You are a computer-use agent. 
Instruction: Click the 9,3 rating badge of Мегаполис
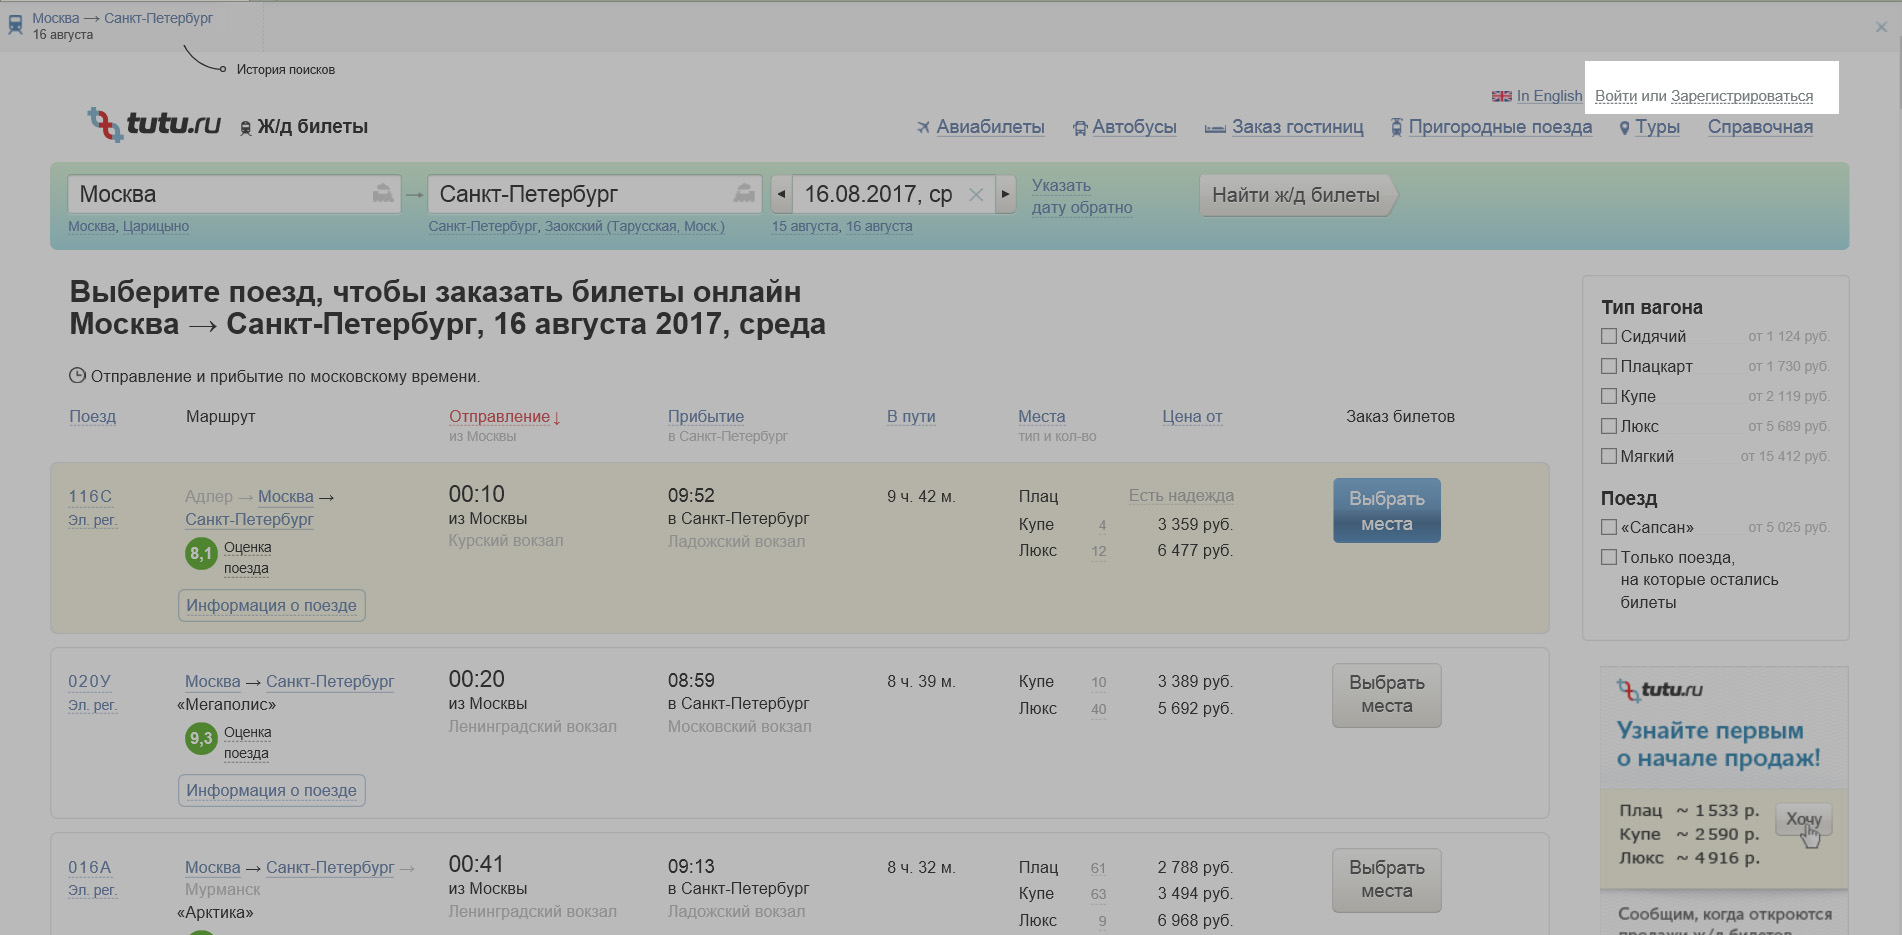click(x=201, y=738)
